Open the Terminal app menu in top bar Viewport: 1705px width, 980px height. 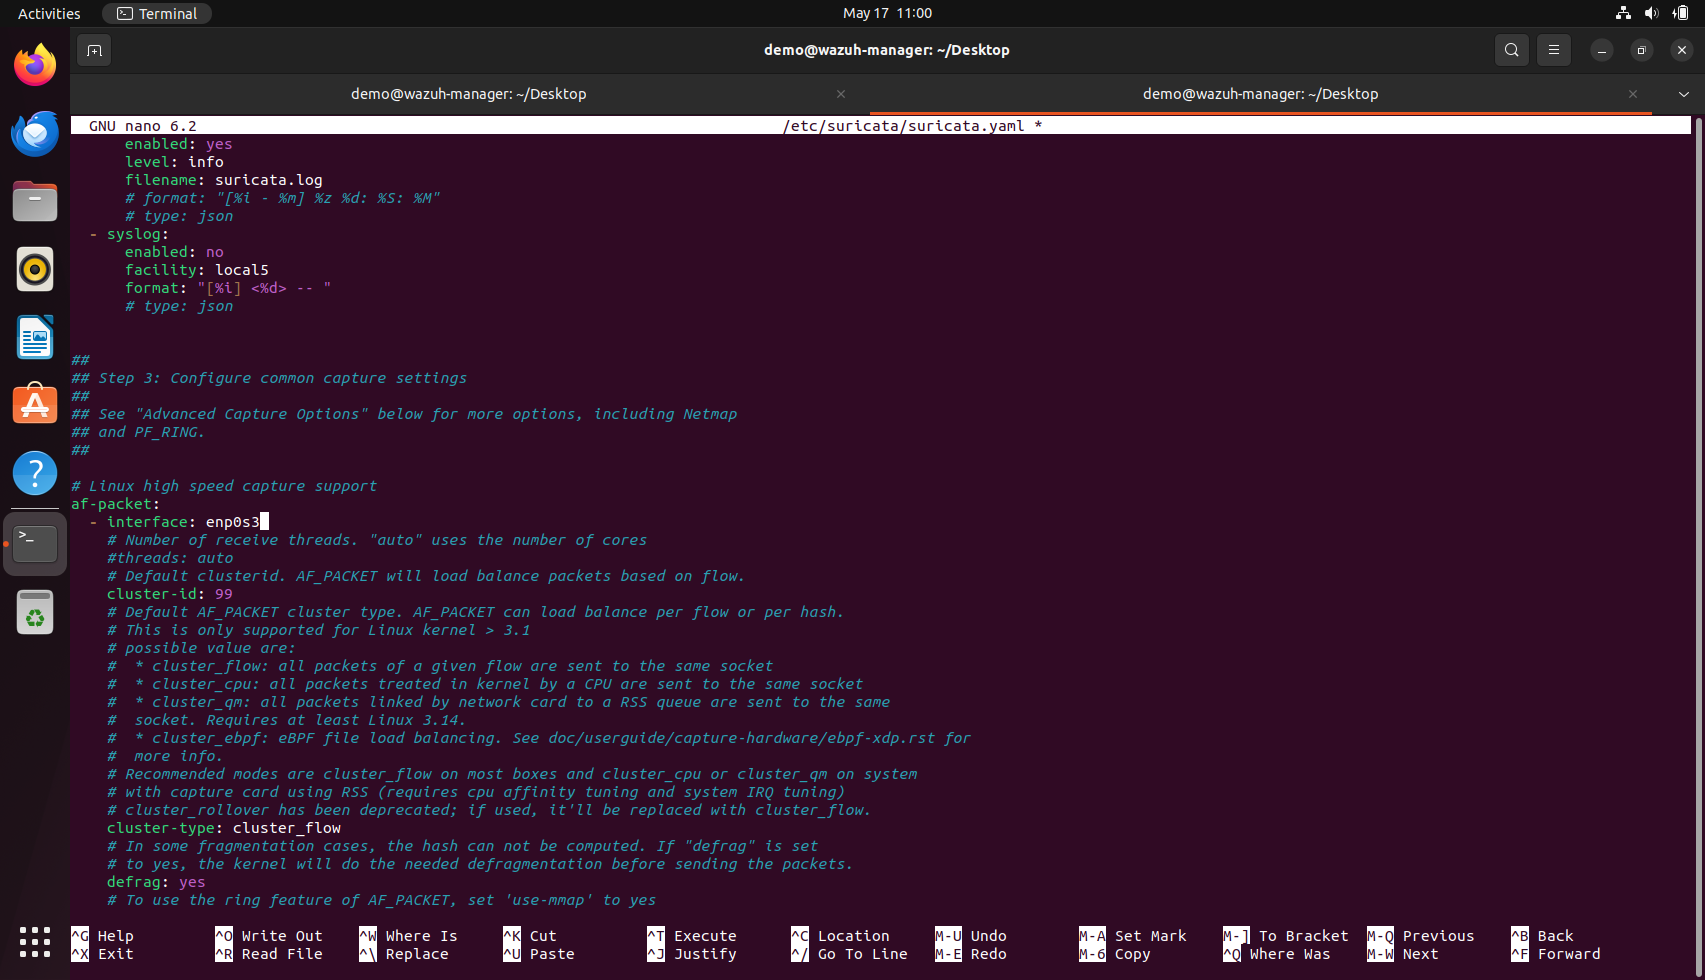(157, 13)
